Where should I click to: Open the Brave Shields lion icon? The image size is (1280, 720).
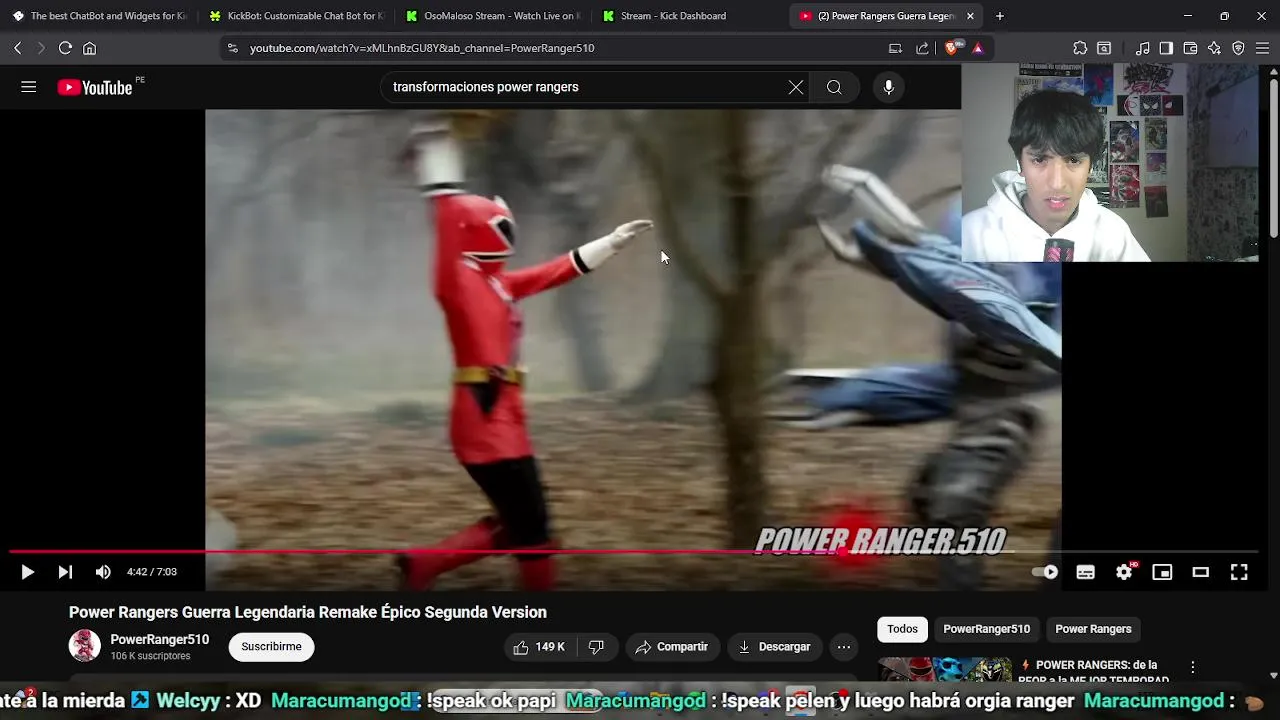coord(953,48)
